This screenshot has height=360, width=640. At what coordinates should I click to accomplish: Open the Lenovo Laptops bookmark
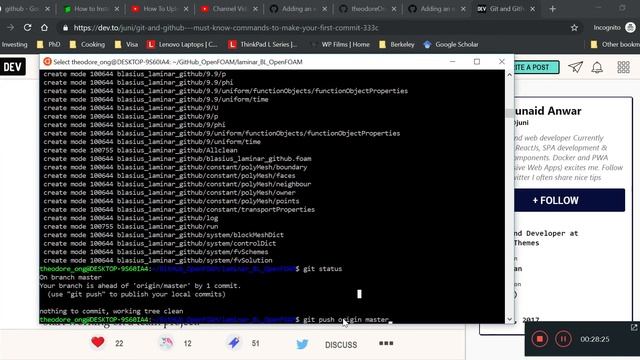click(x=182, y=44)
